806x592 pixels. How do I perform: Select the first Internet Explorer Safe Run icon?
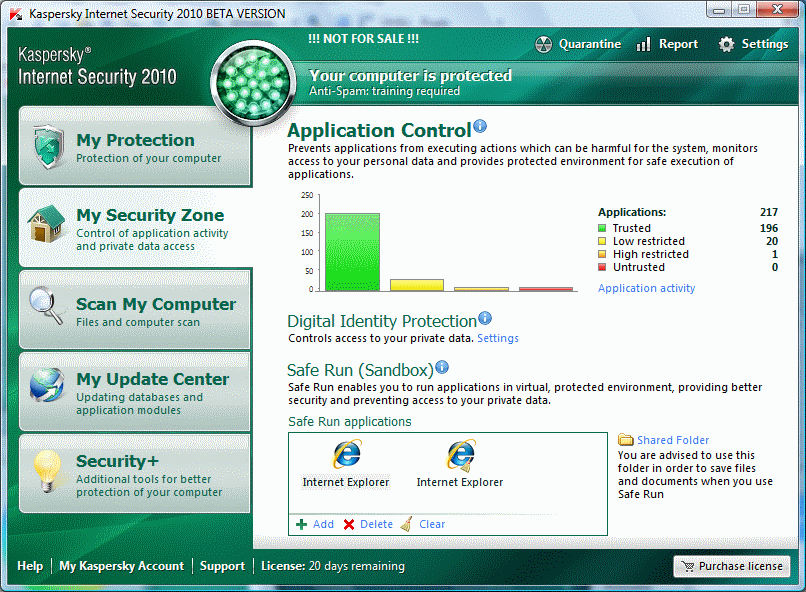point(347,454)
